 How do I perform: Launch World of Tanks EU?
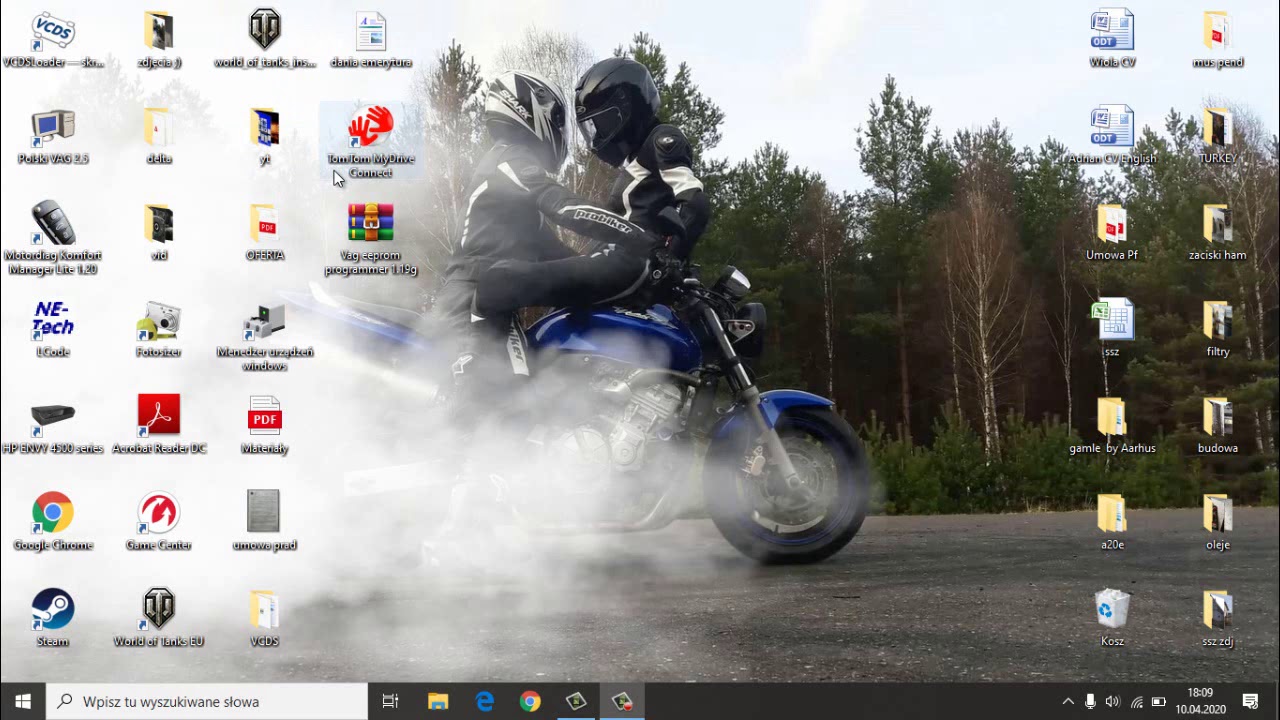(x=159, y=618)
